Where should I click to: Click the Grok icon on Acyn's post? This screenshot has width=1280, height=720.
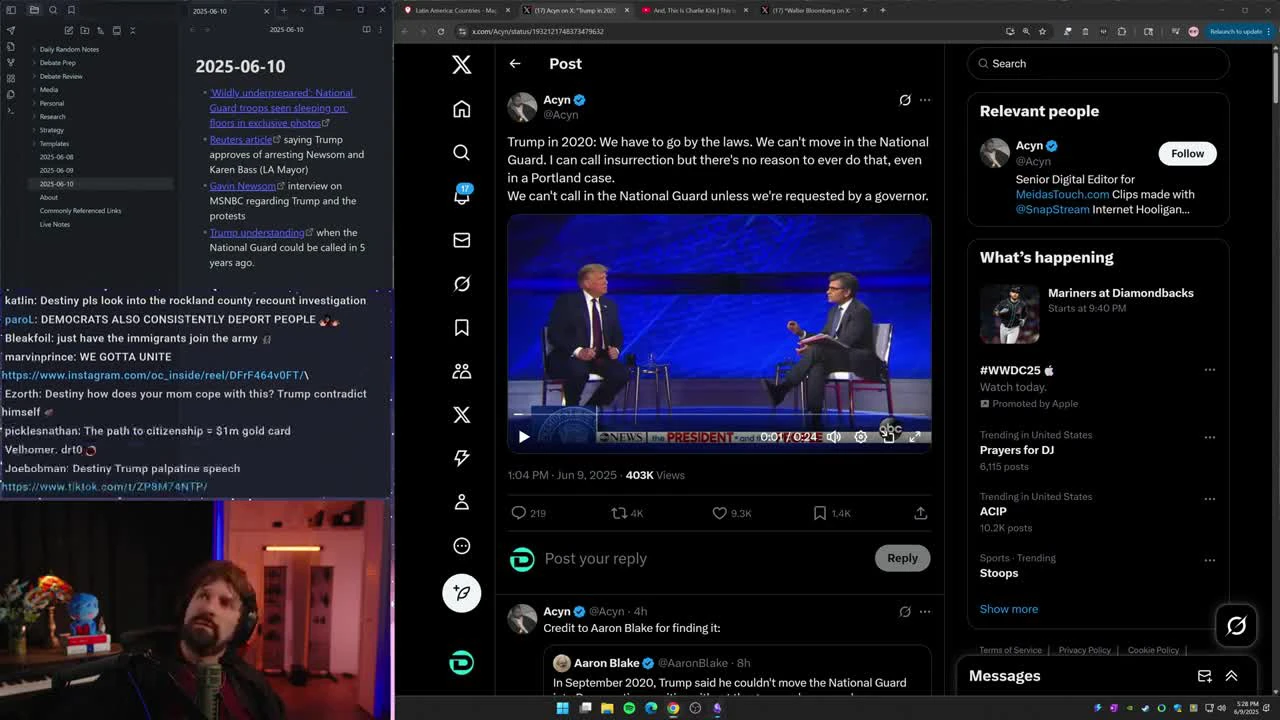tap(905, 100)
